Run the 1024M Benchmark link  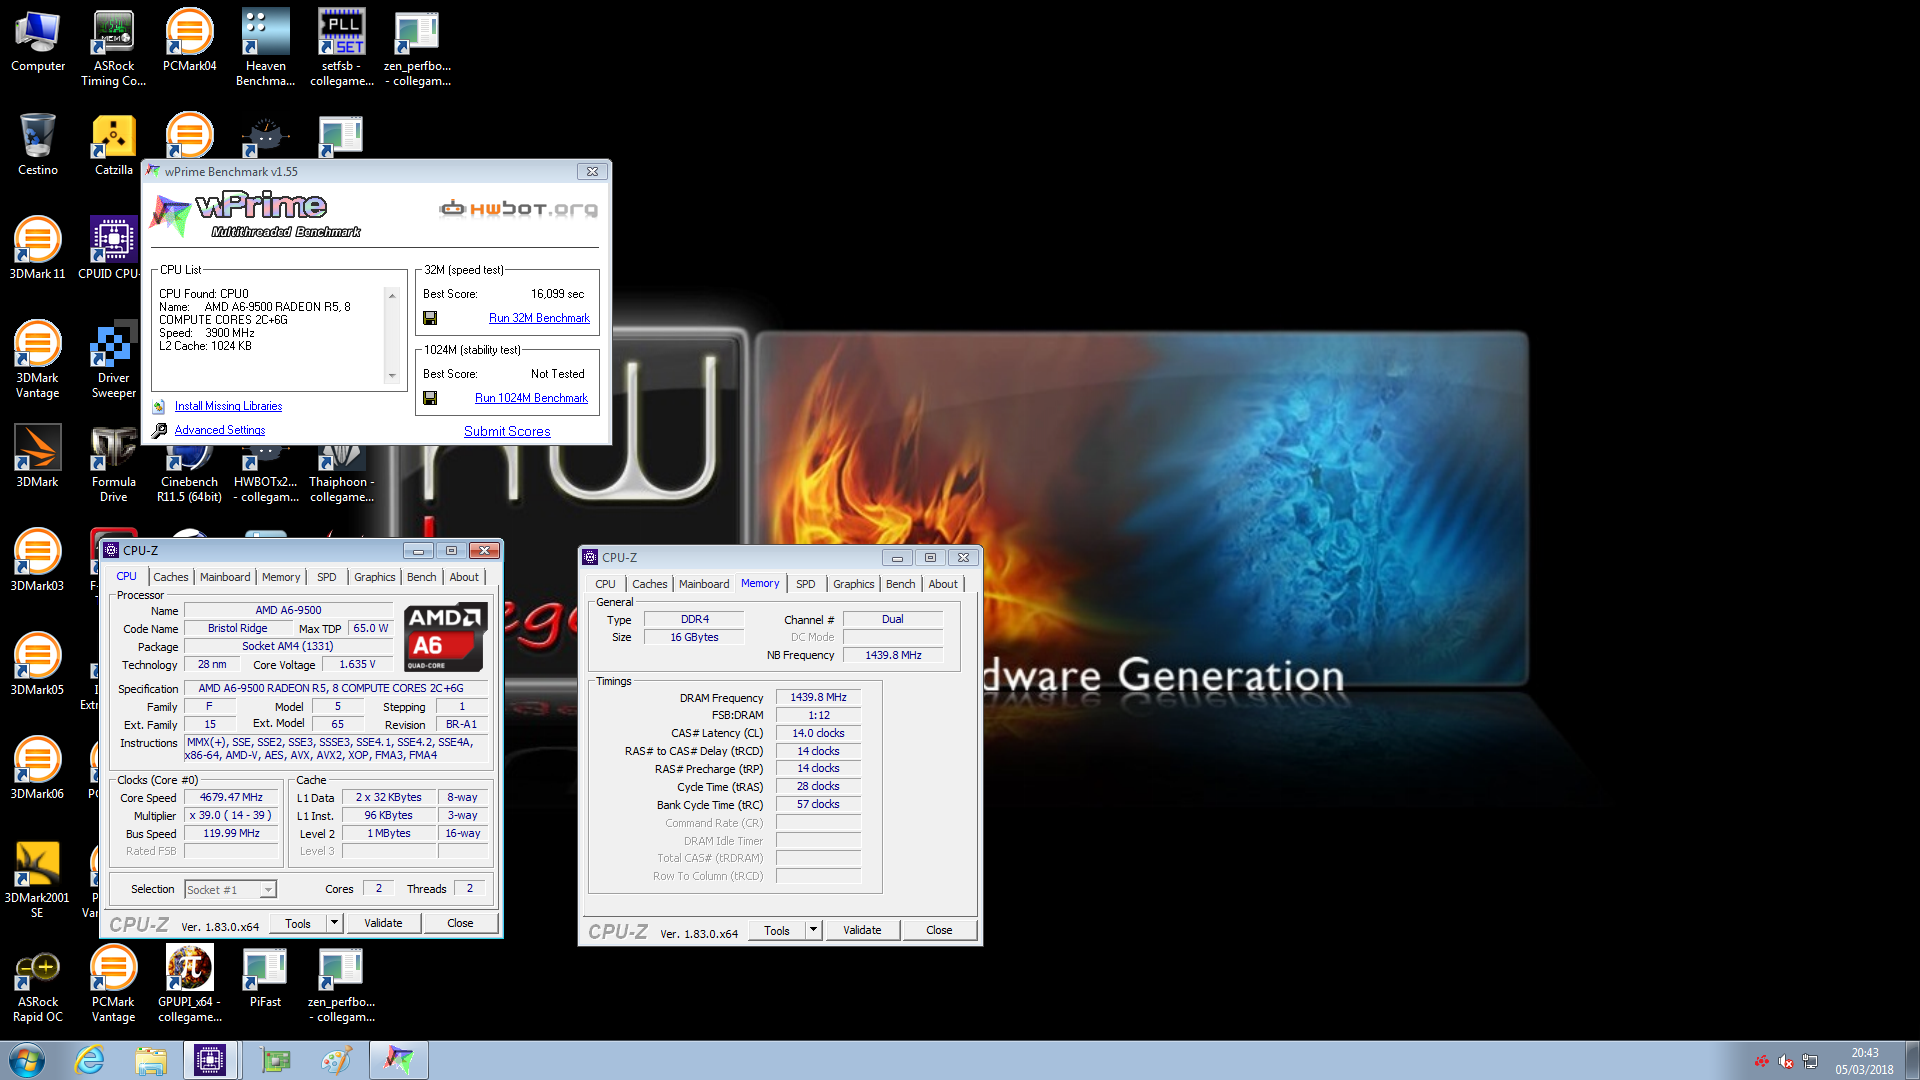point(531,398)
